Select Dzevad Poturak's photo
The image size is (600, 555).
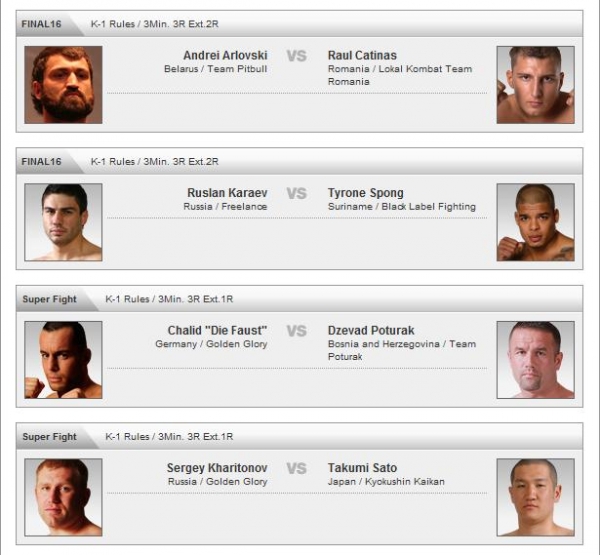(x=535, y=360)
